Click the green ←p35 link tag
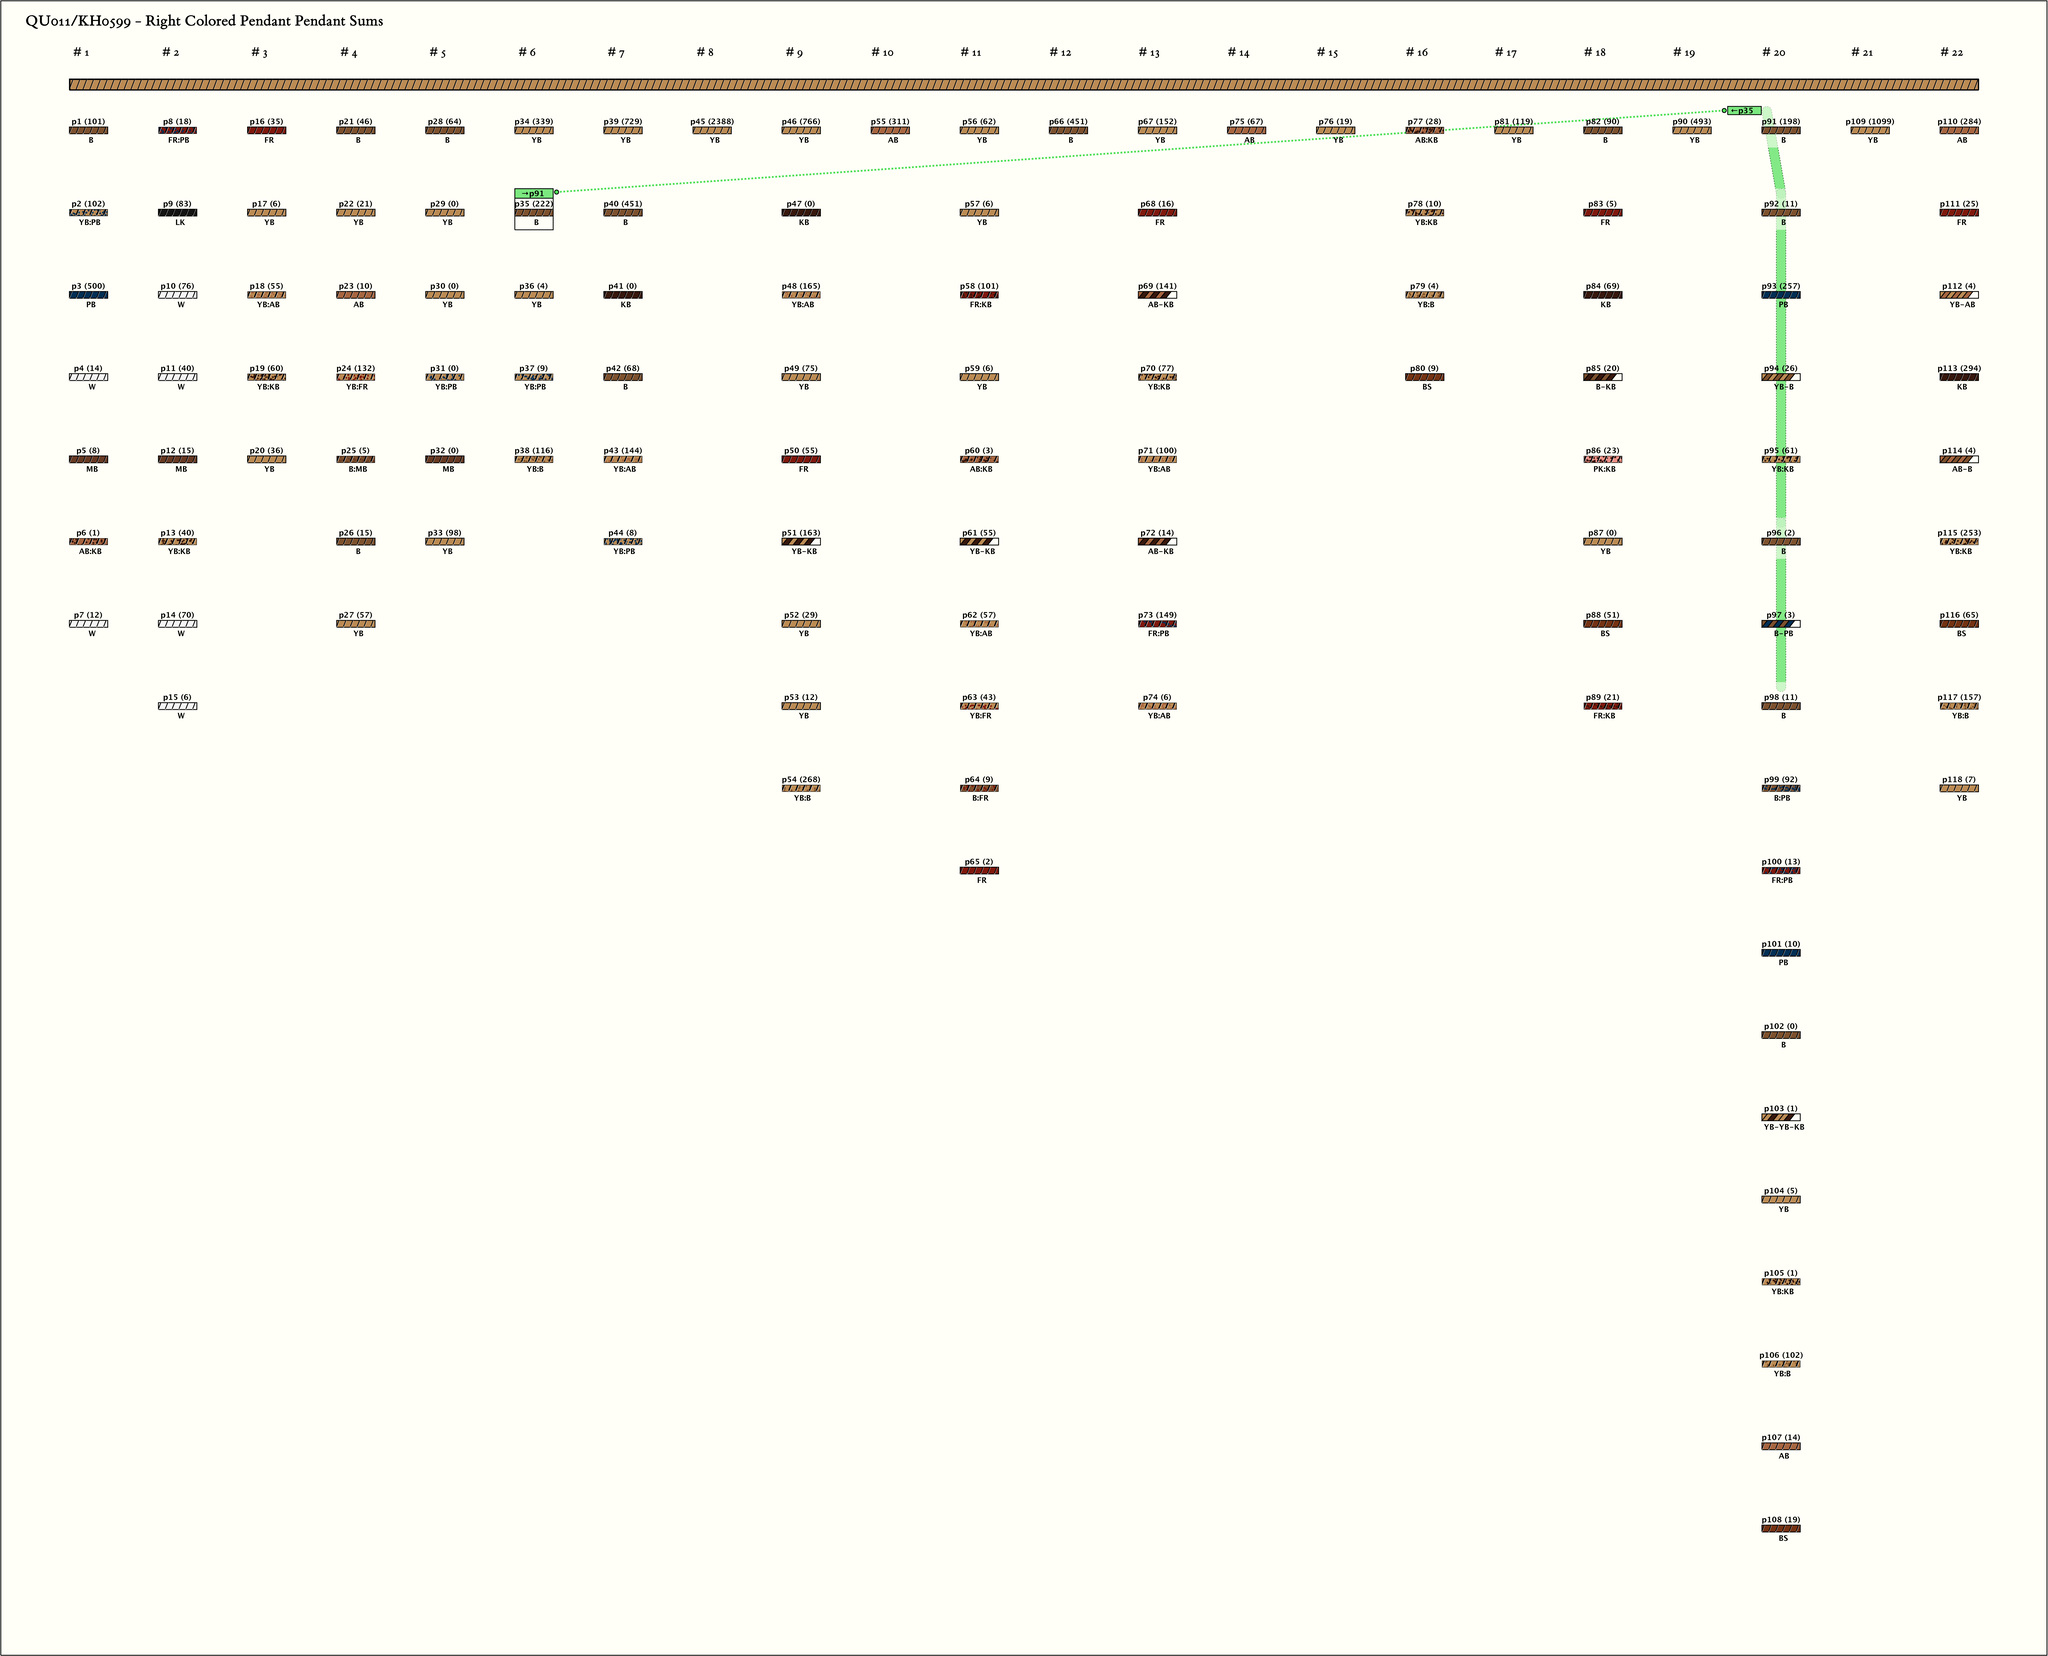The height and width of the screenshot is (1656, 2048). tap(1744, 111)
